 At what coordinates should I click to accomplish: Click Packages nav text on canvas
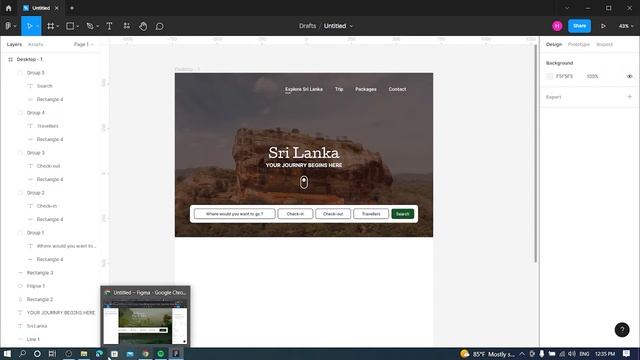click(x=366, y=89)
